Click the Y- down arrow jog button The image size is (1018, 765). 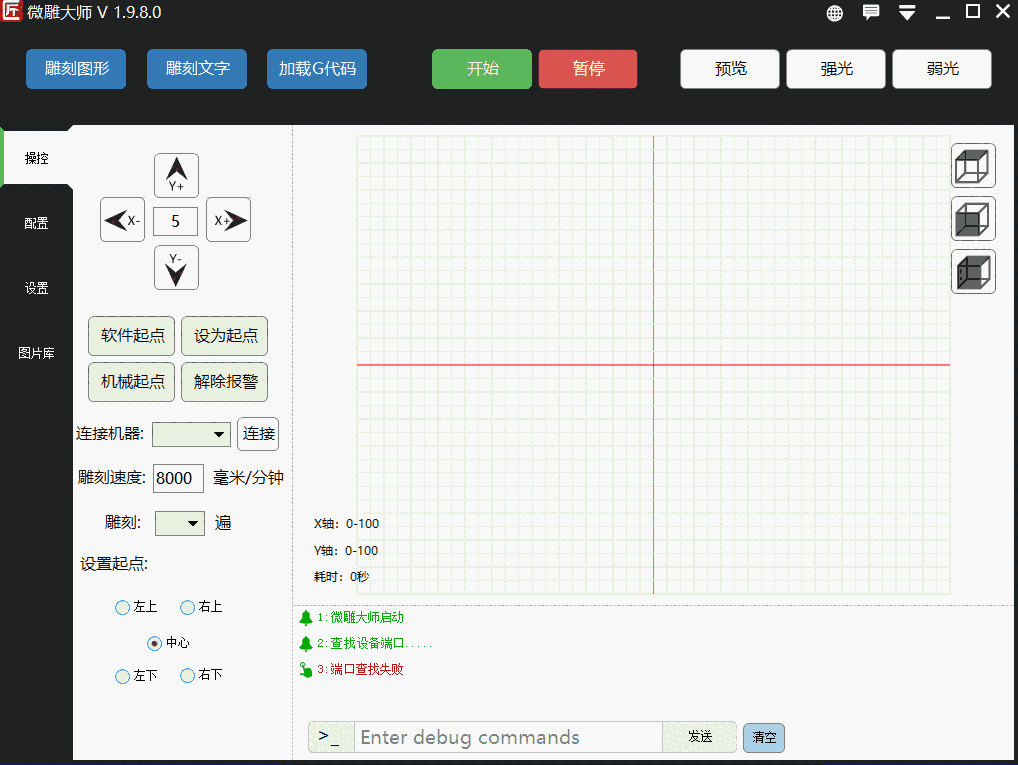point(176,268)
